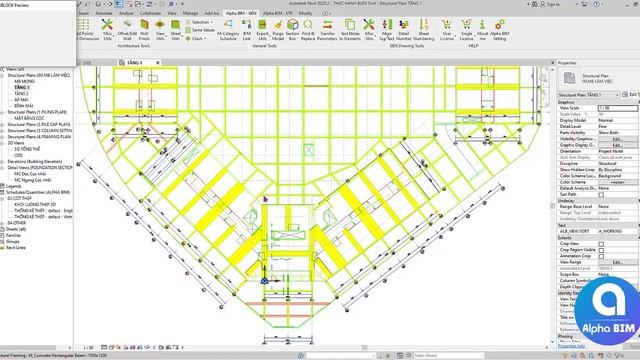640x360 pixels.
Task: Expand Elevations (Building Elevation) node
Action: pyautogui.click(x=2, y=162)
